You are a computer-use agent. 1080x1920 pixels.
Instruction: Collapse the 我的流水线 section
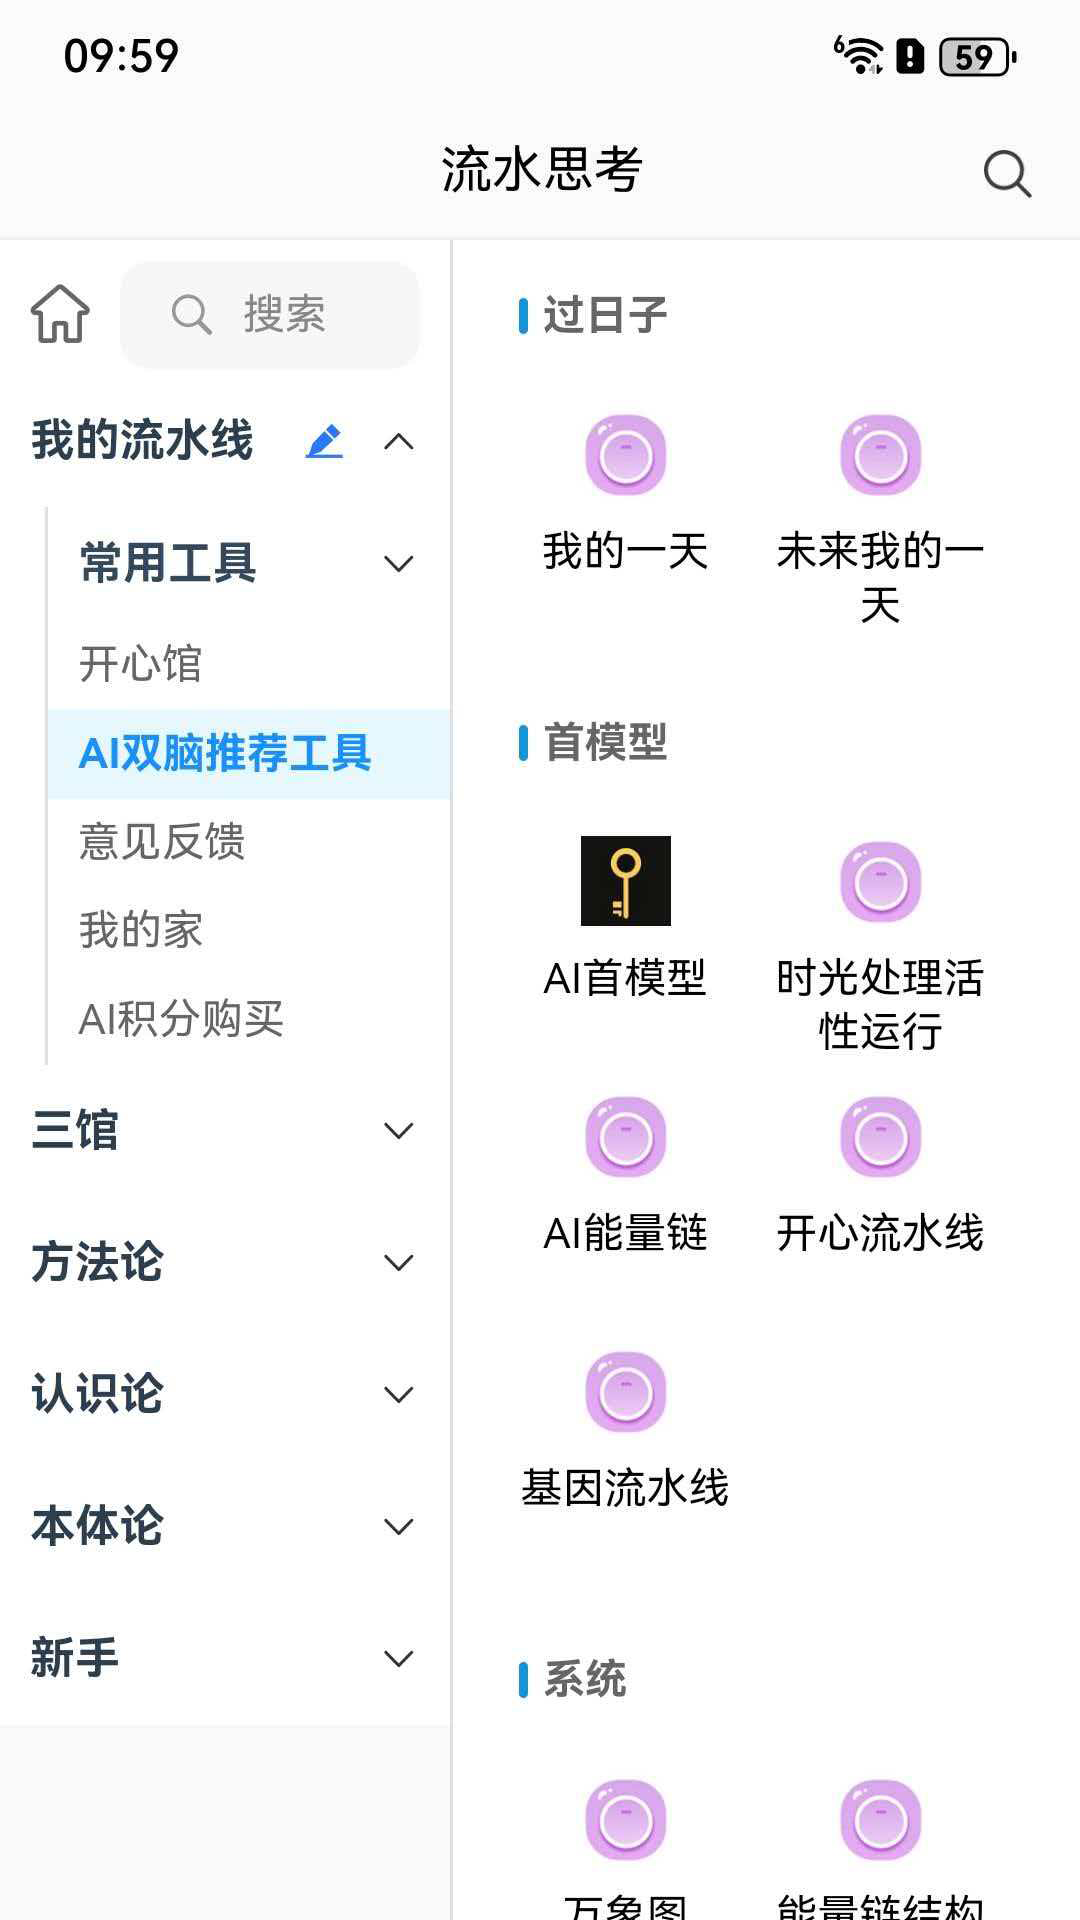tap(400, 440)
